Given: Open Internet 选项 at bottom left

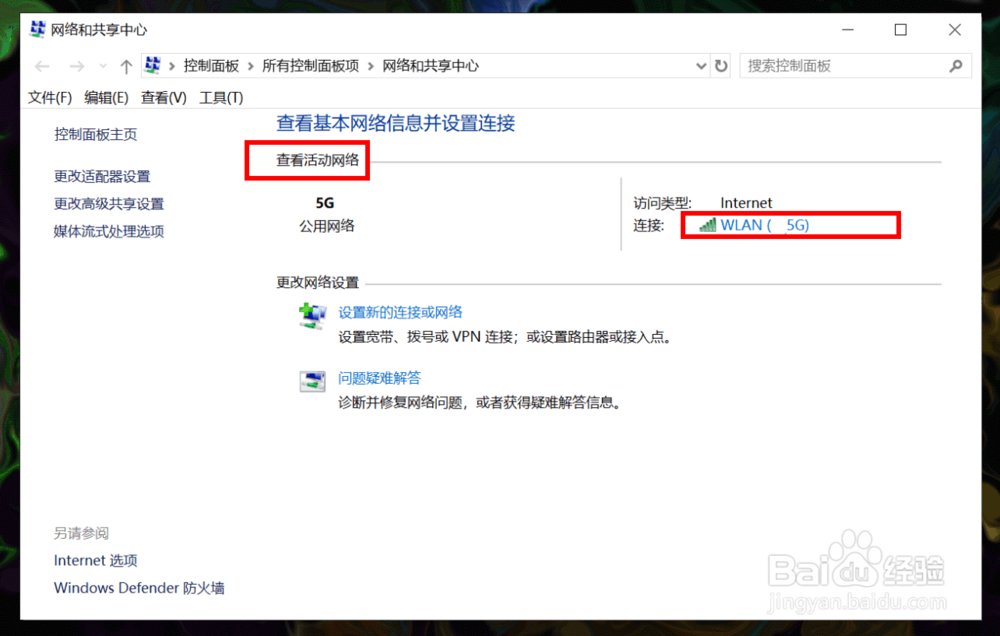Looking at the screenshot, I should [x=95, y=560].
